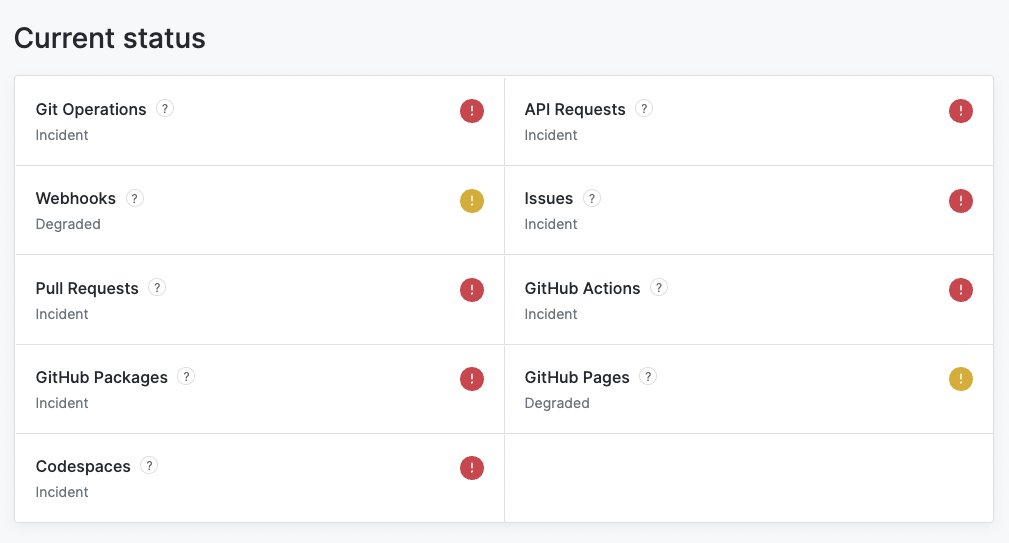Click the red incident icon for Issues
Viewport: 1009px width, 543px height.
pyautogui.click(x=961, y=201)
